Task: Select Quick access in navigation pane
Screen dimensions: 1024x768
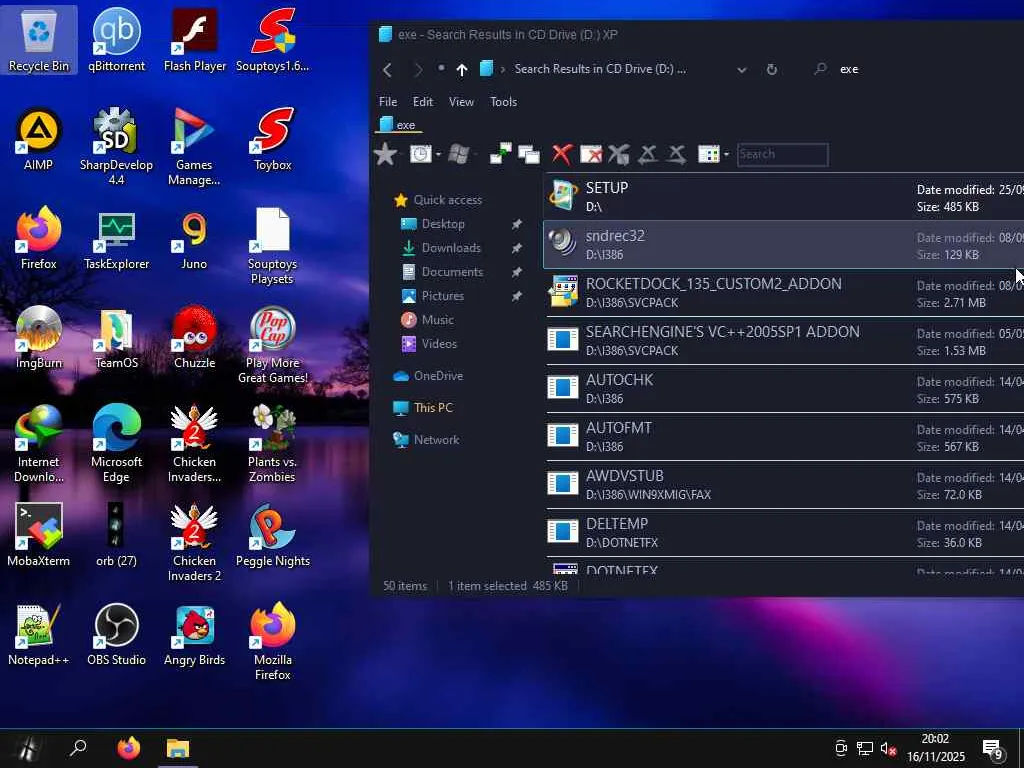Action: click(x=447, y=200)
